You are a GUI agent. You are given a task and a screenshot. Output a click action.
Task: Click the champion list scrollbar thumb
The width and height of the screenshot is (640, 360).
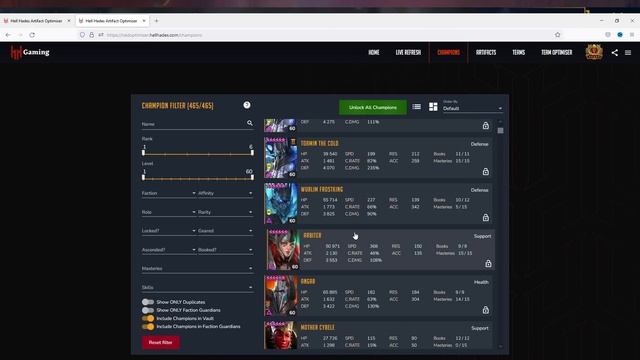500,131
